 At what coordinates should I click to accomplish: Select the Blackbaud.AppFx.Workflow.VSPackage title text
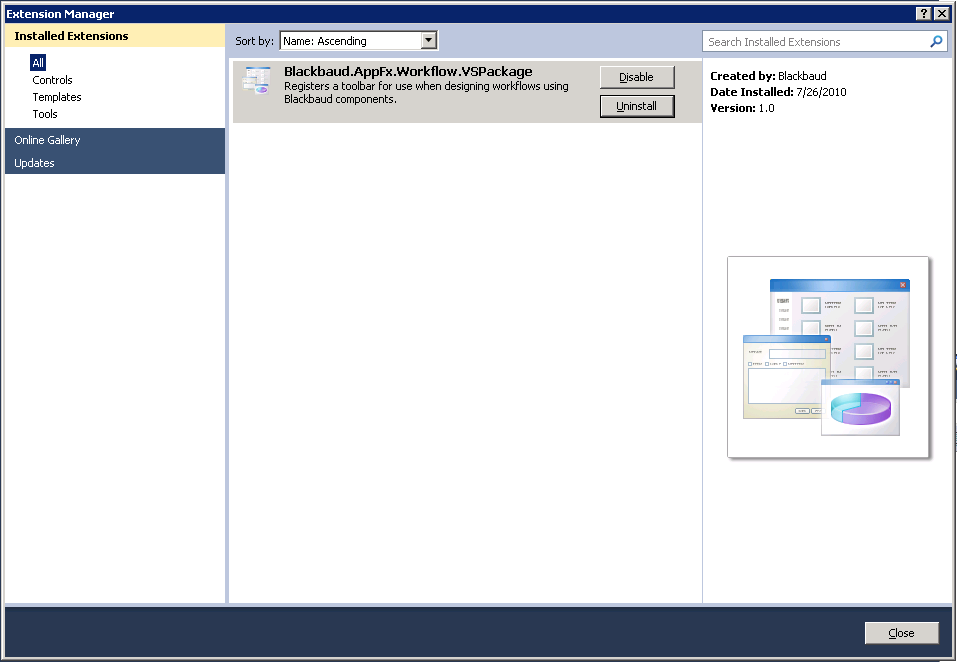[408, 71]
